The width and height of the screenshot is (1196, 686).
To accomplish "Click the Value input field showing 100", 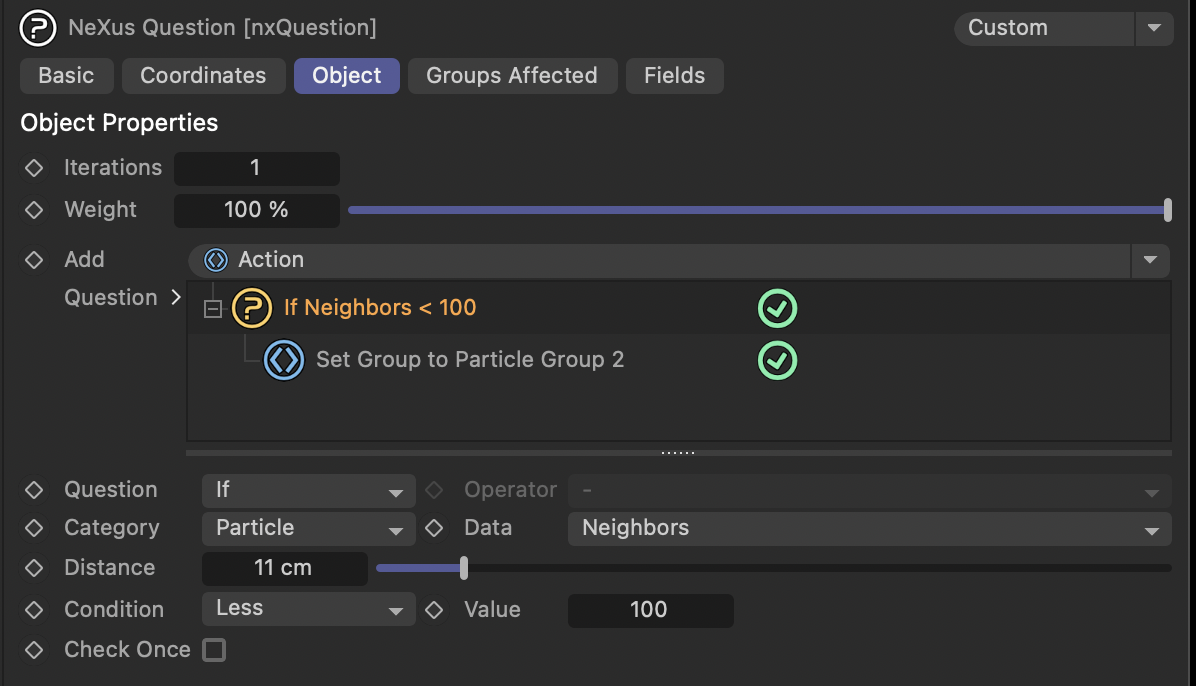I will [650, 610].
